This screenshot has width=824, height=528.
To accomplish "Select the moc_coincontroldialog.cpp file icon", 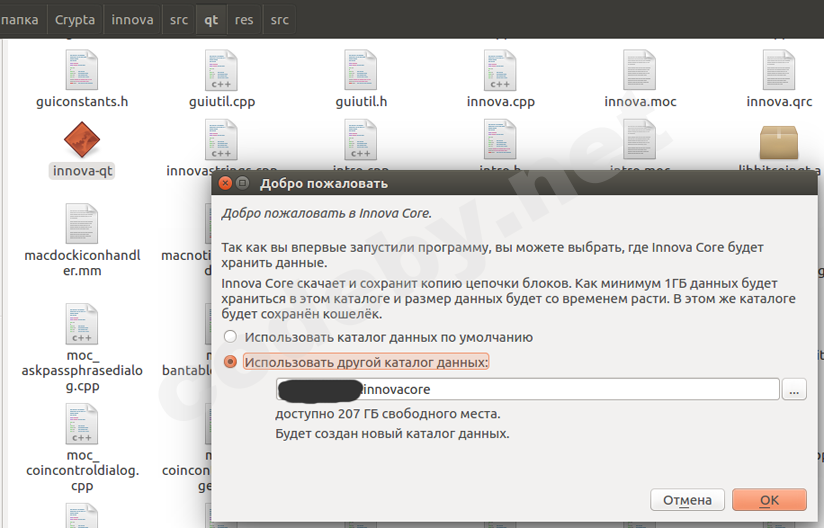I will coord(81,423).
